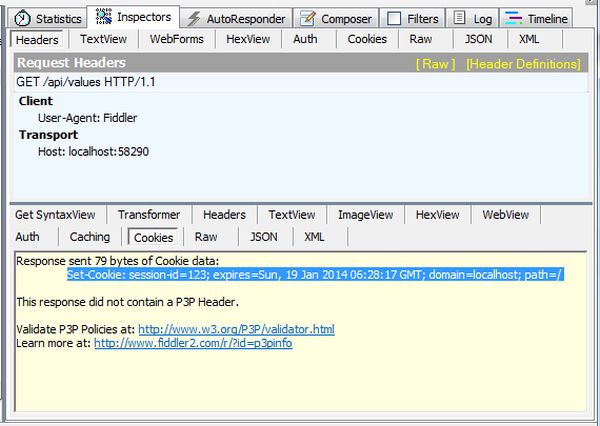Open request HexView tab

pos(248,39)
